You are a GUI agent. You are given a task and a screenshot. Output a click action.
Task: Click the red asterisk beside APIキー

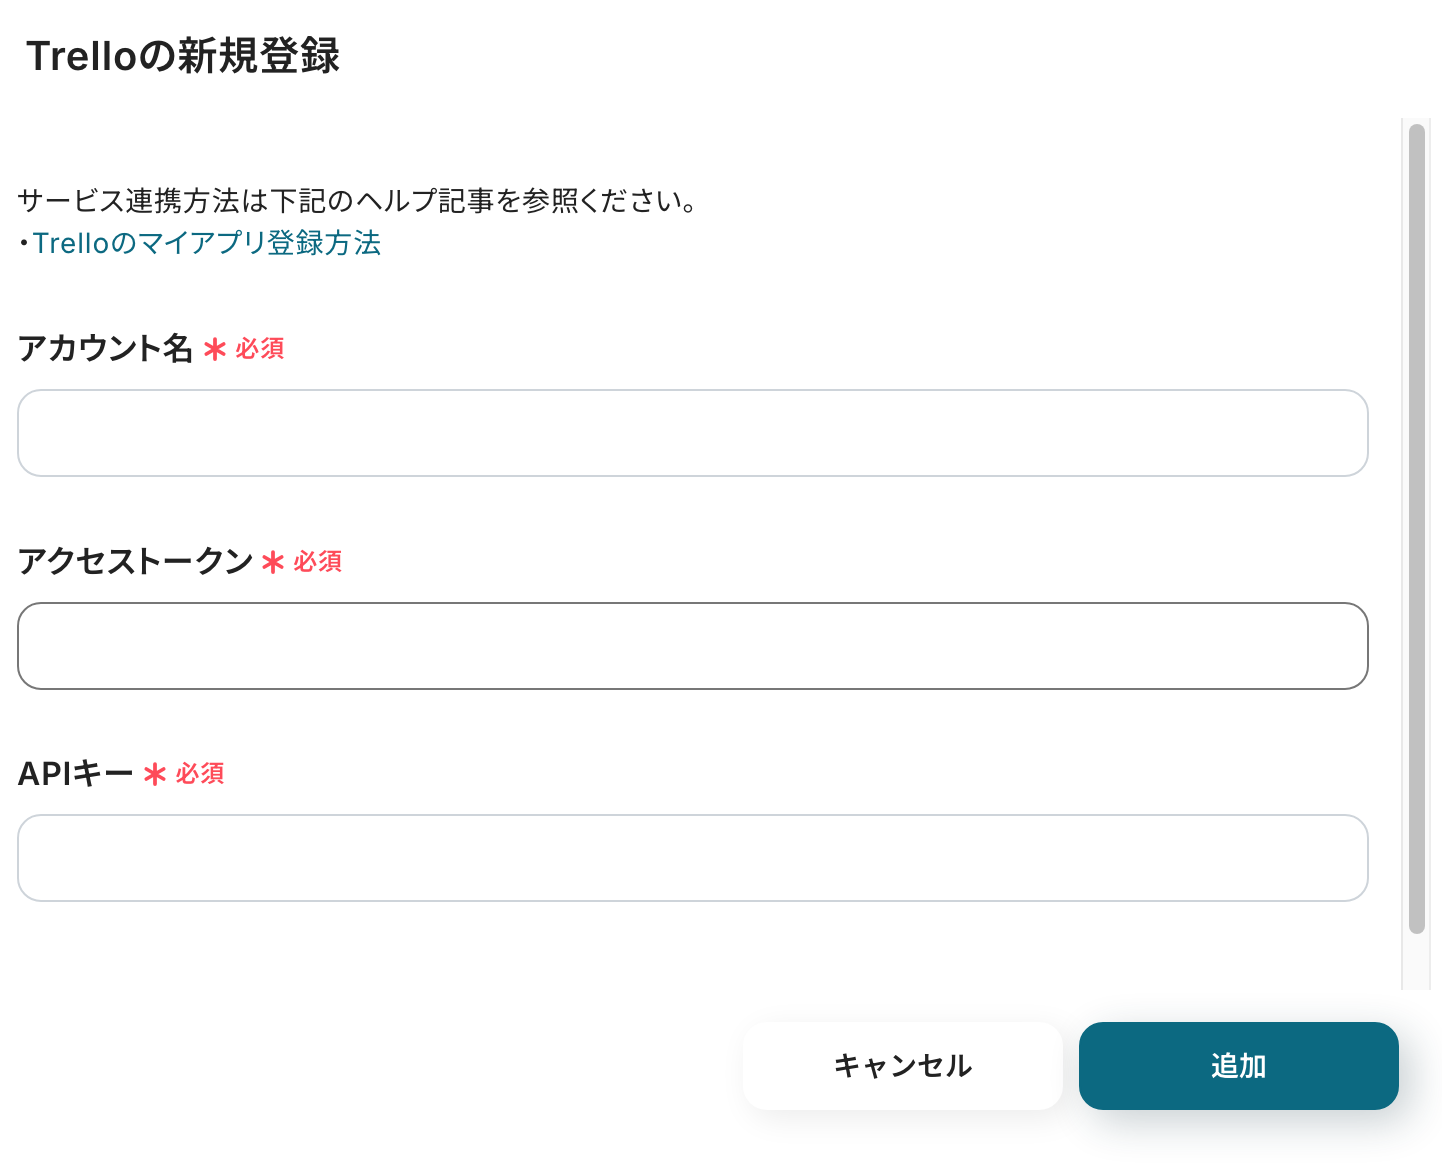click(x=155, y=775)
